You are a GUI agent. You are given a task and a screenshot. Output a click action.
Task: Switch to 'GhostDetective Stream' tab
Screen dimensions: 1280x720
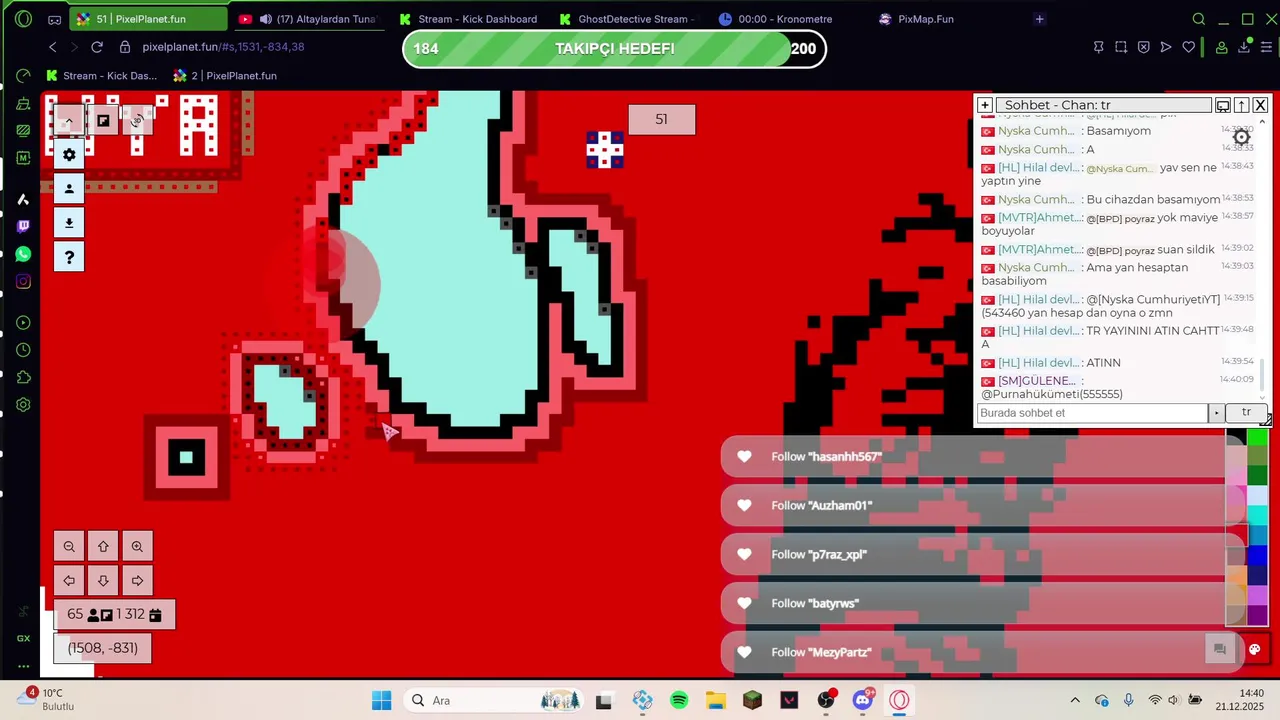click(628, 19)
